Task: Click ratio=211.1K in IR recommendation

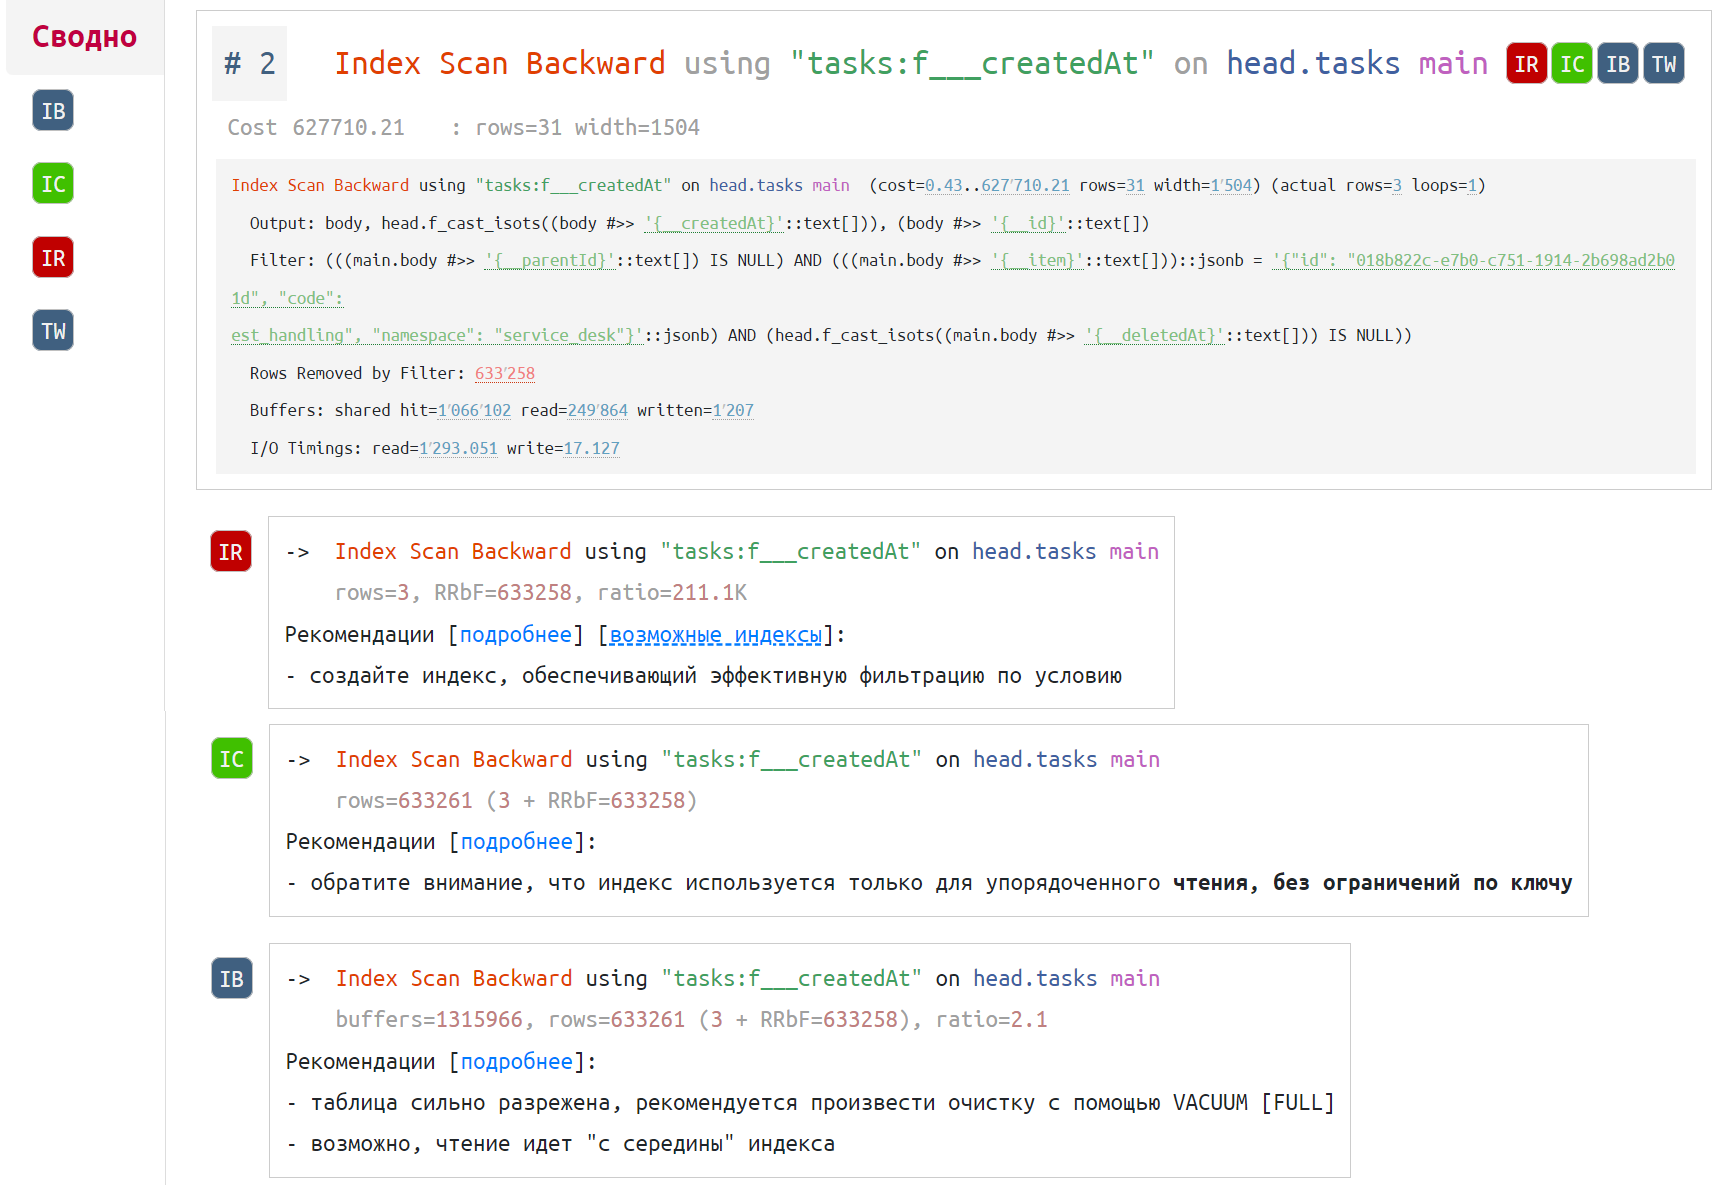Action: pos(672,593)
